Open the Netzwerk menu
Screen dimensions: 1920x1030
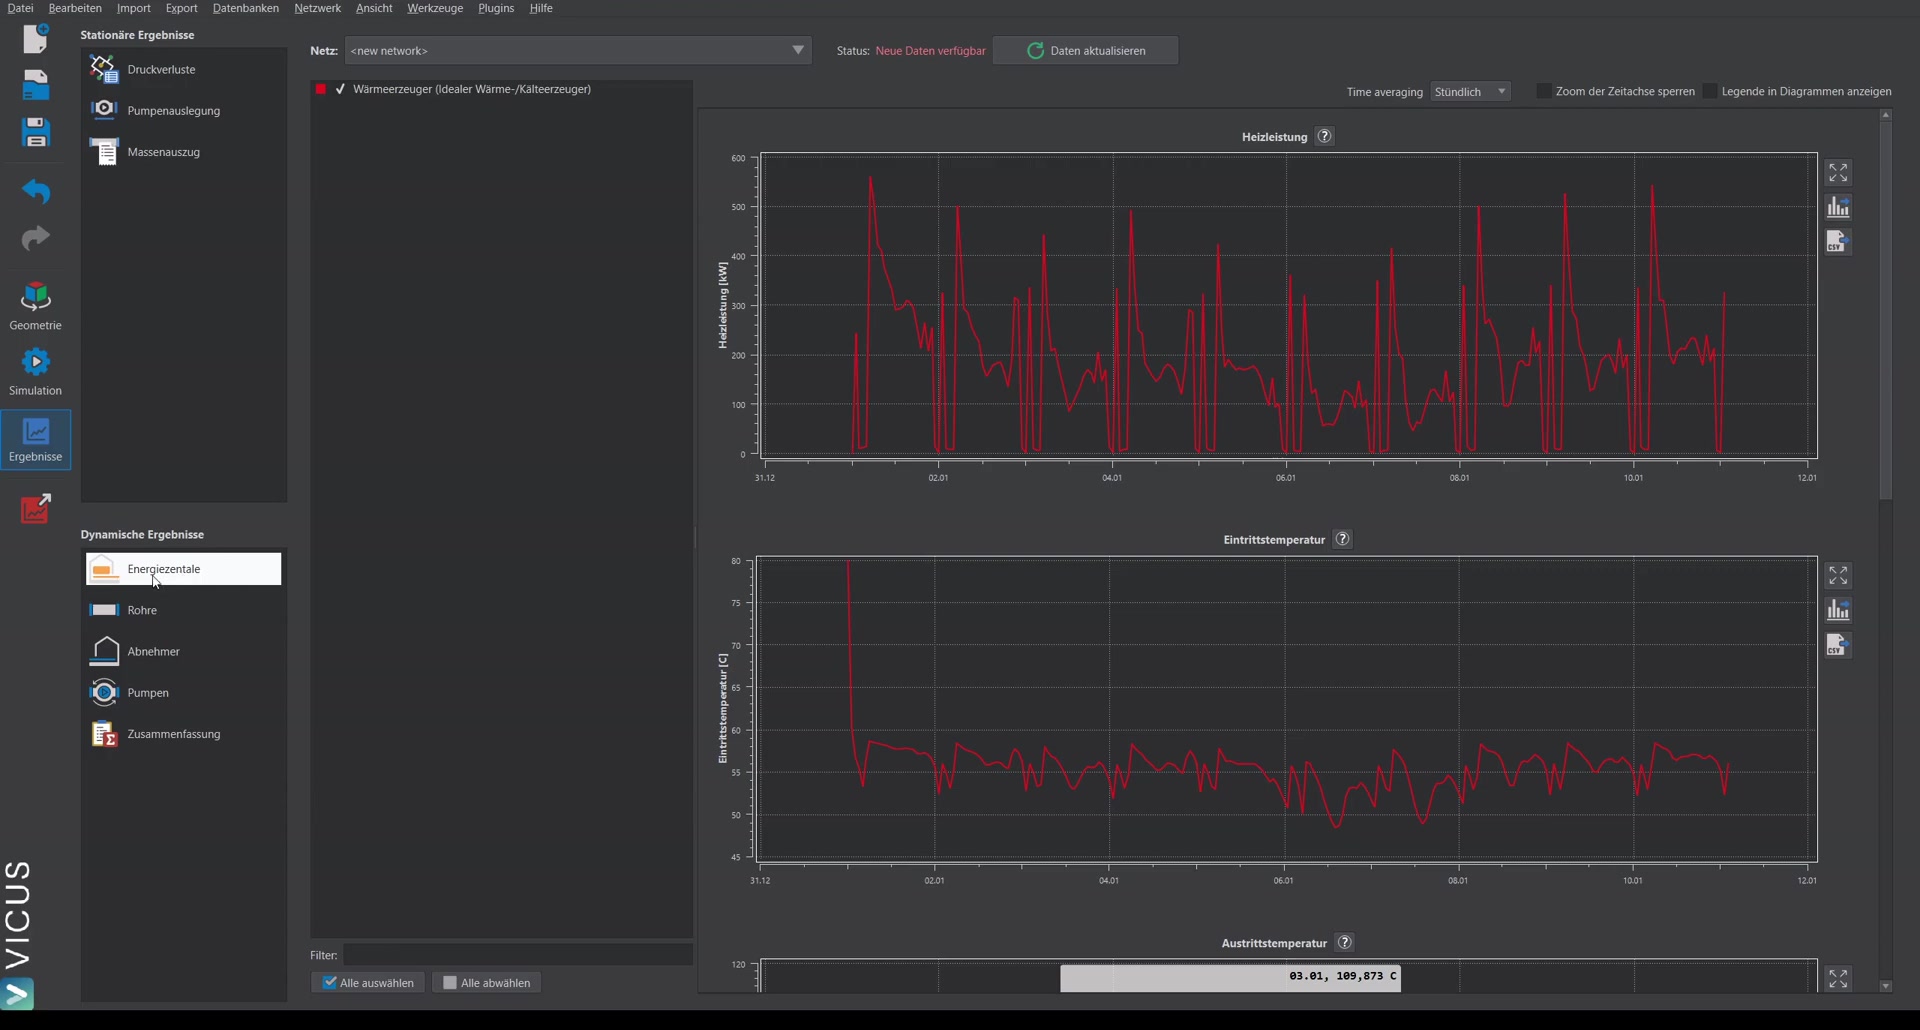pos(317,8)
